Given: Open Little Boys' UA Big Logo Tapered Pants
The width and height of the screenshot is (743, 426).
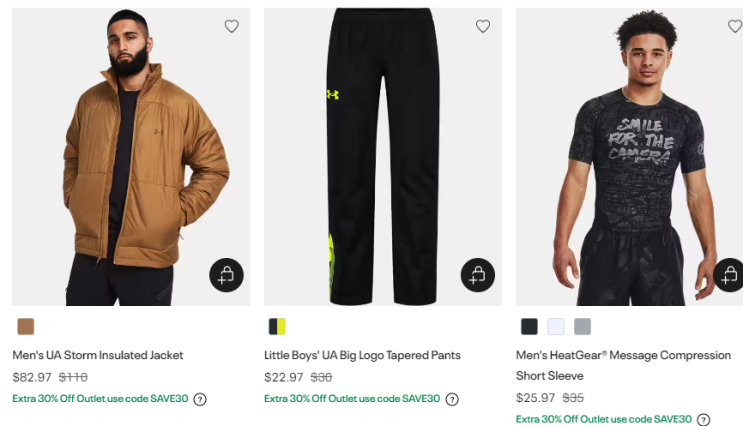Looking at the screenshot, I should tap(362, 355).
